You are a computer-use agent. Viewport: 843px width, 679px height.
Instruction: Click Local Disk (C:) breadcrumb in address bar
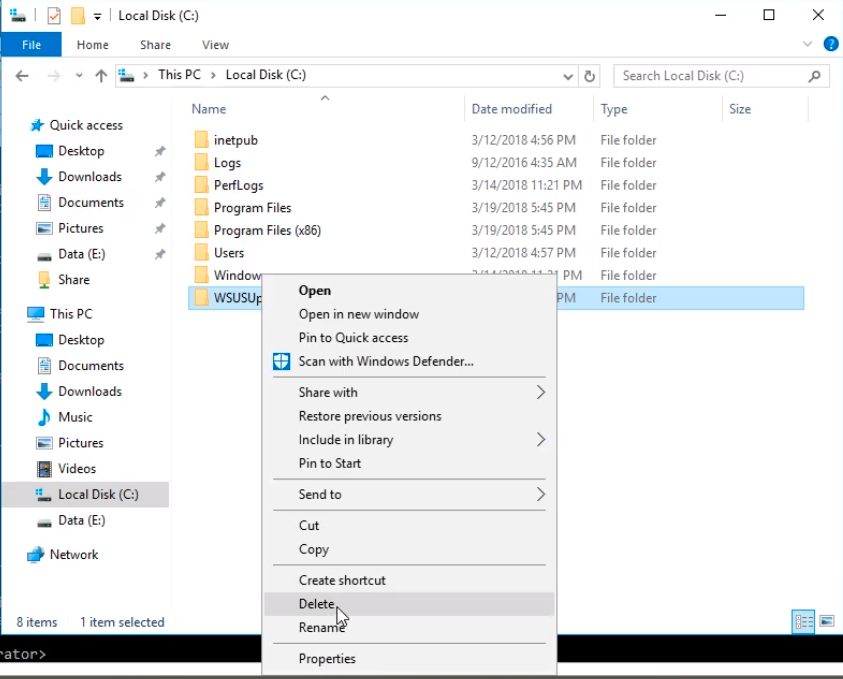pyautogui.click(x=266, y=75)
